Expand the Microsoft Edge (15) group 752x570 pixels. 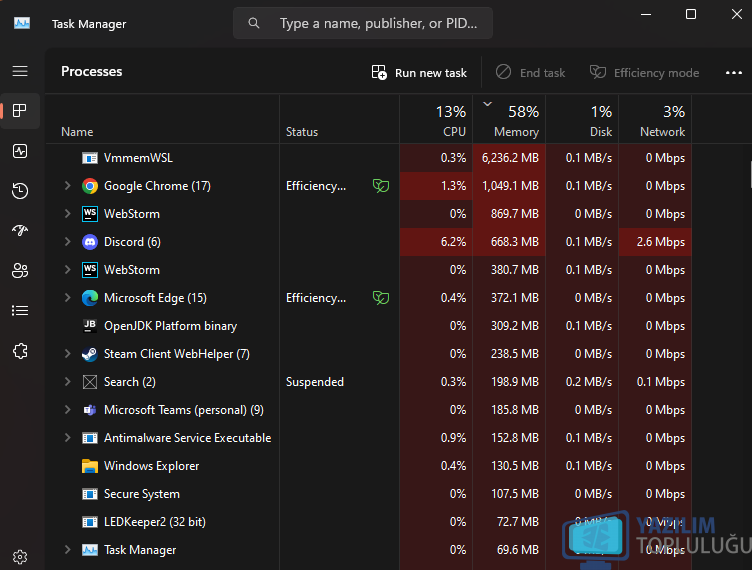pos(68,298)
